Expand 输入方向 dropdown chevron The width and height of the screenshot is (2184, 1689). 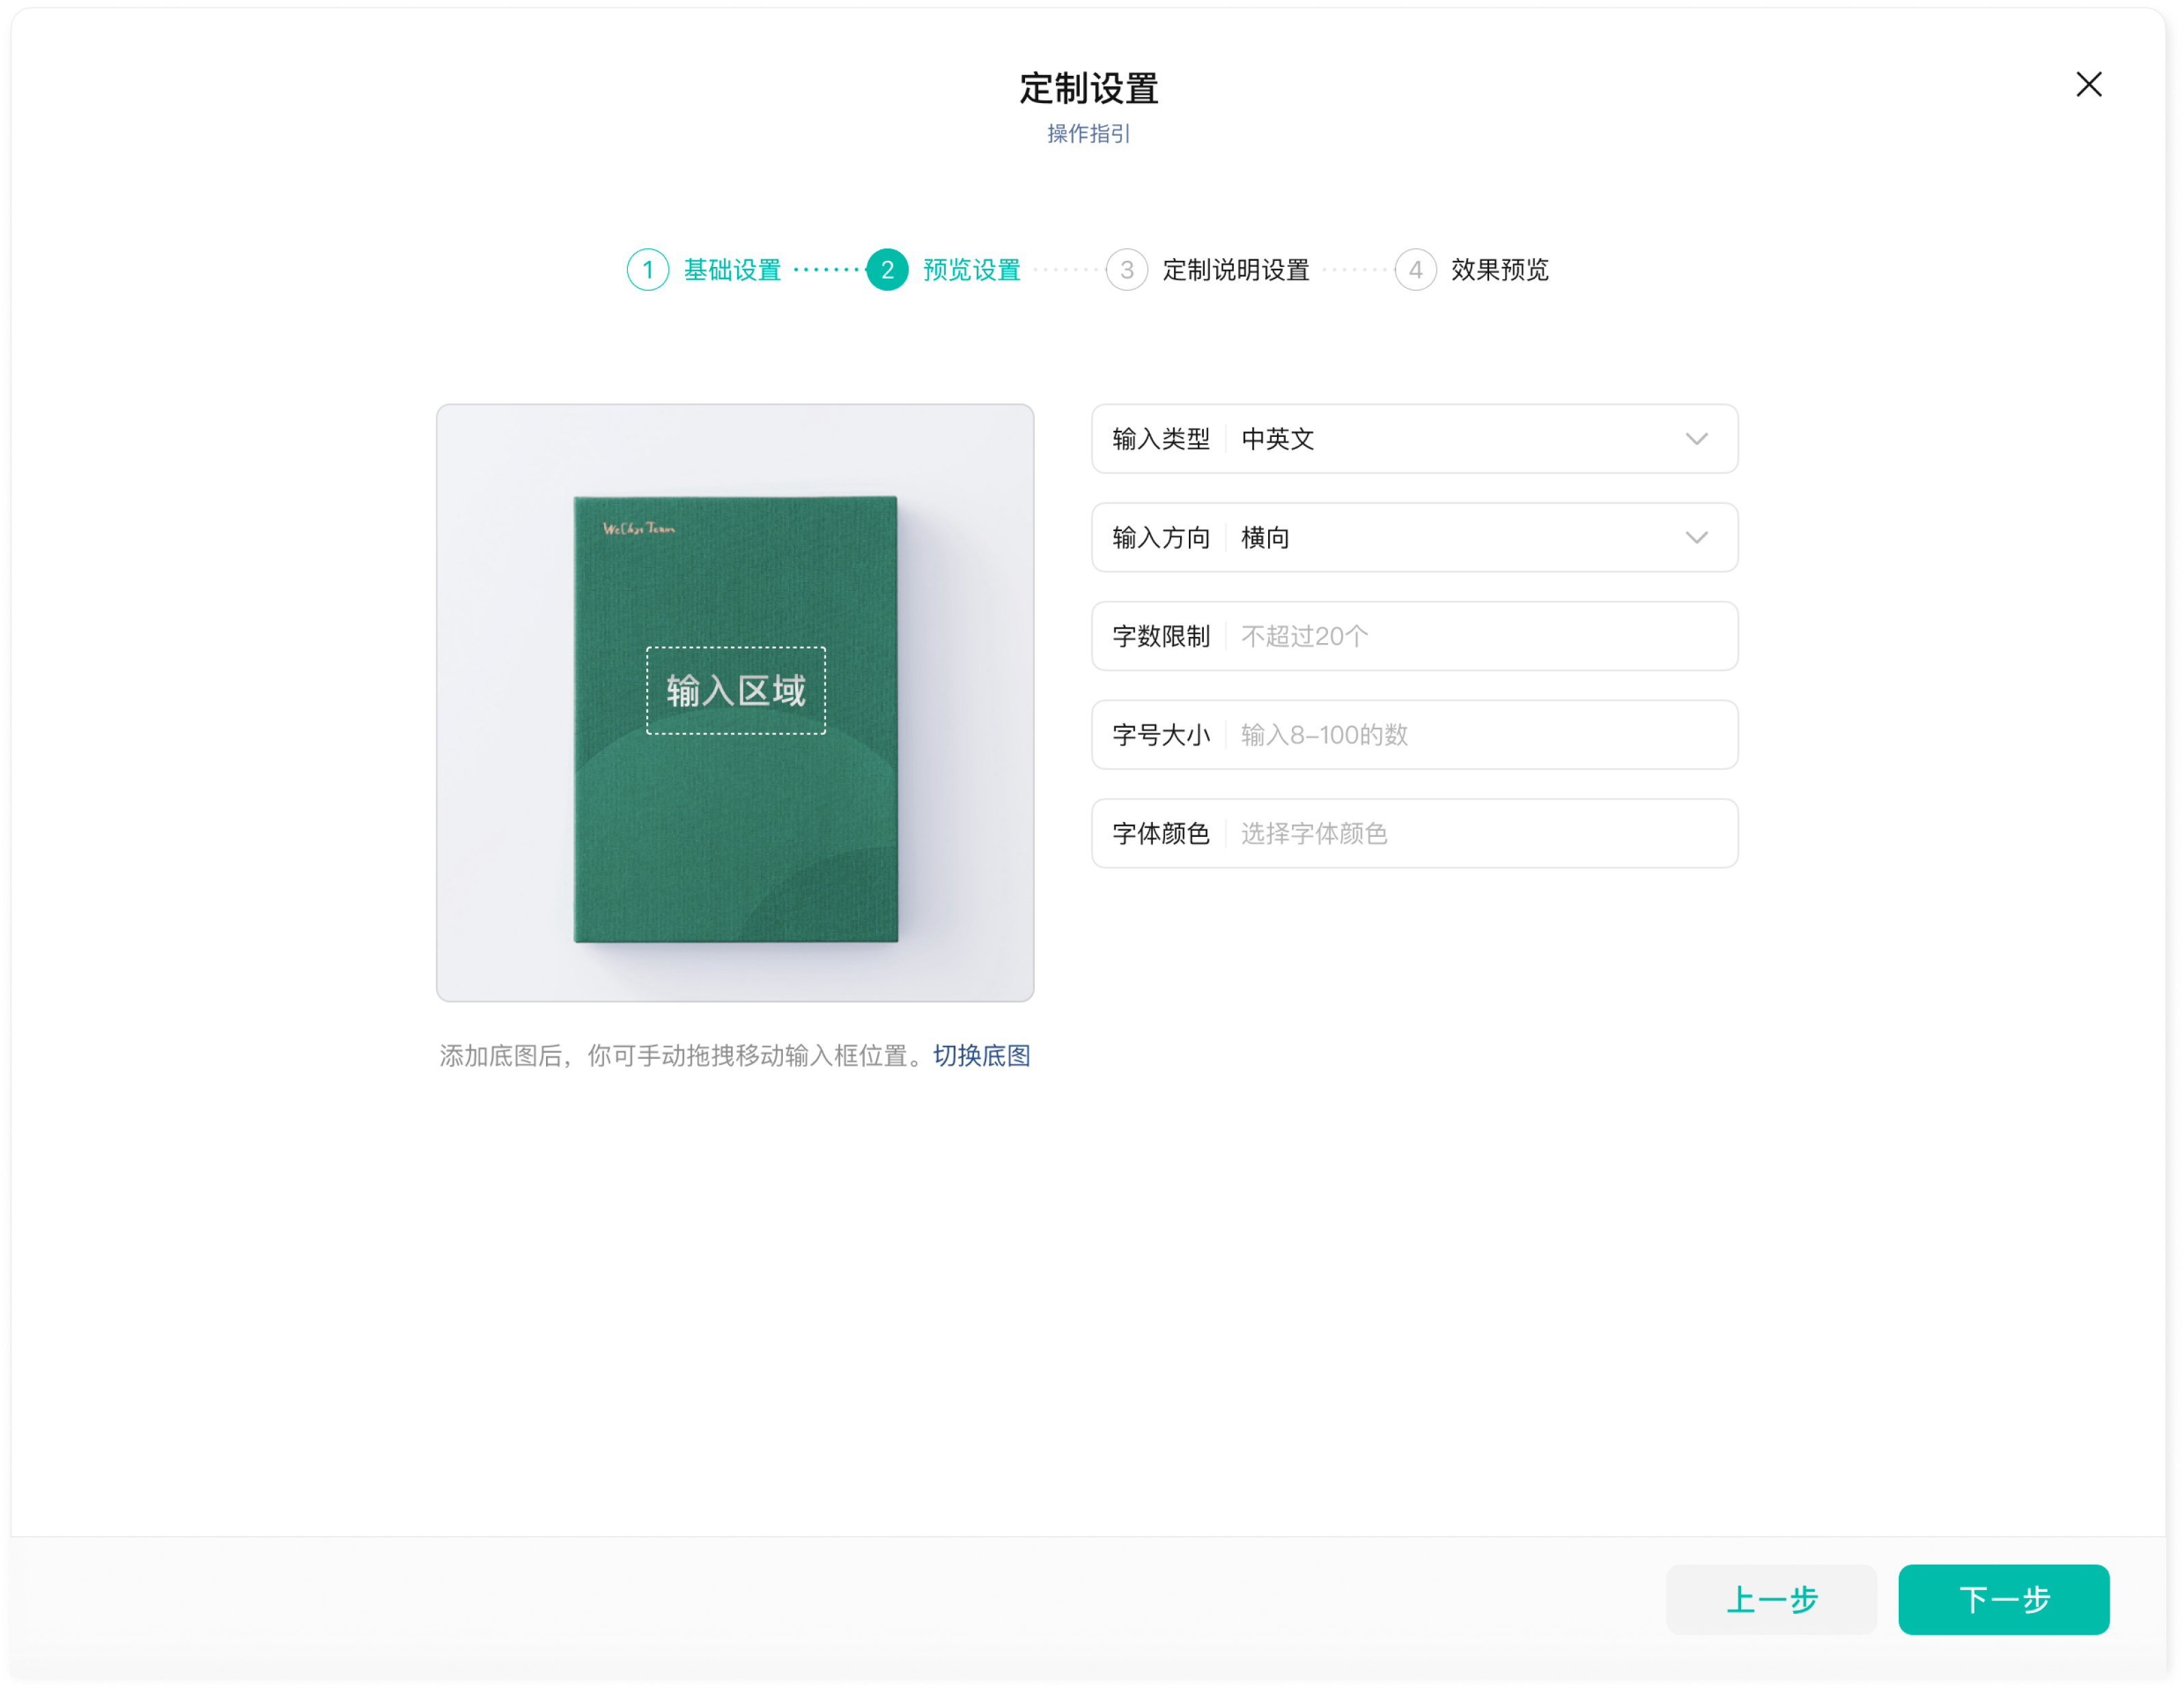[1696, 538]
